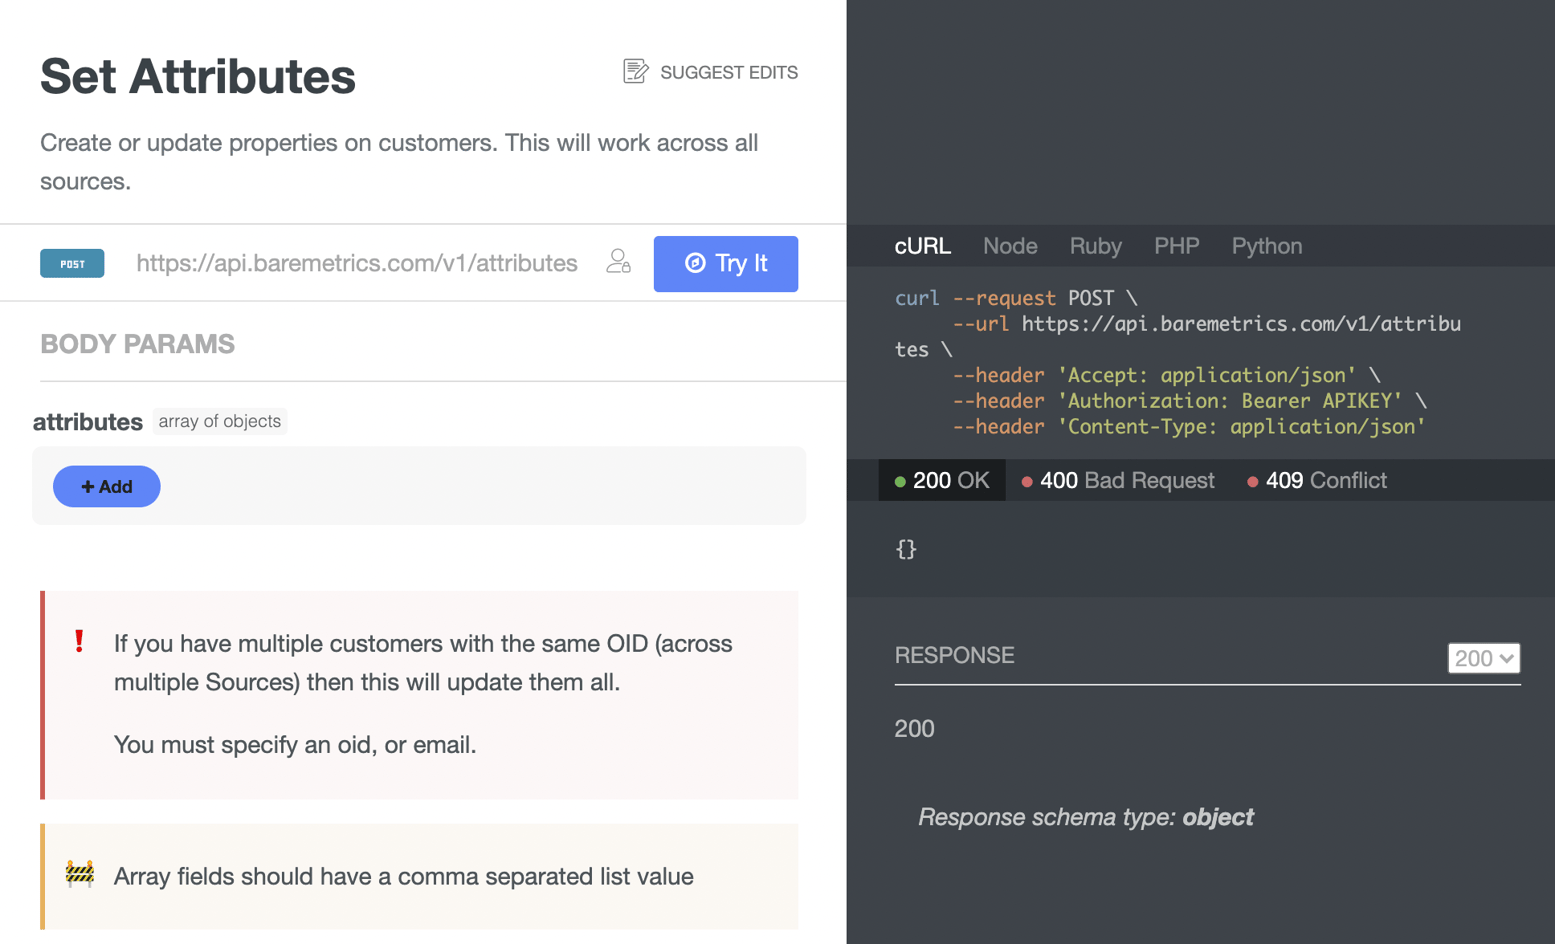Click the POST method badge
1555x944 pixels.
pyautogui.click(x=71, y=263)
